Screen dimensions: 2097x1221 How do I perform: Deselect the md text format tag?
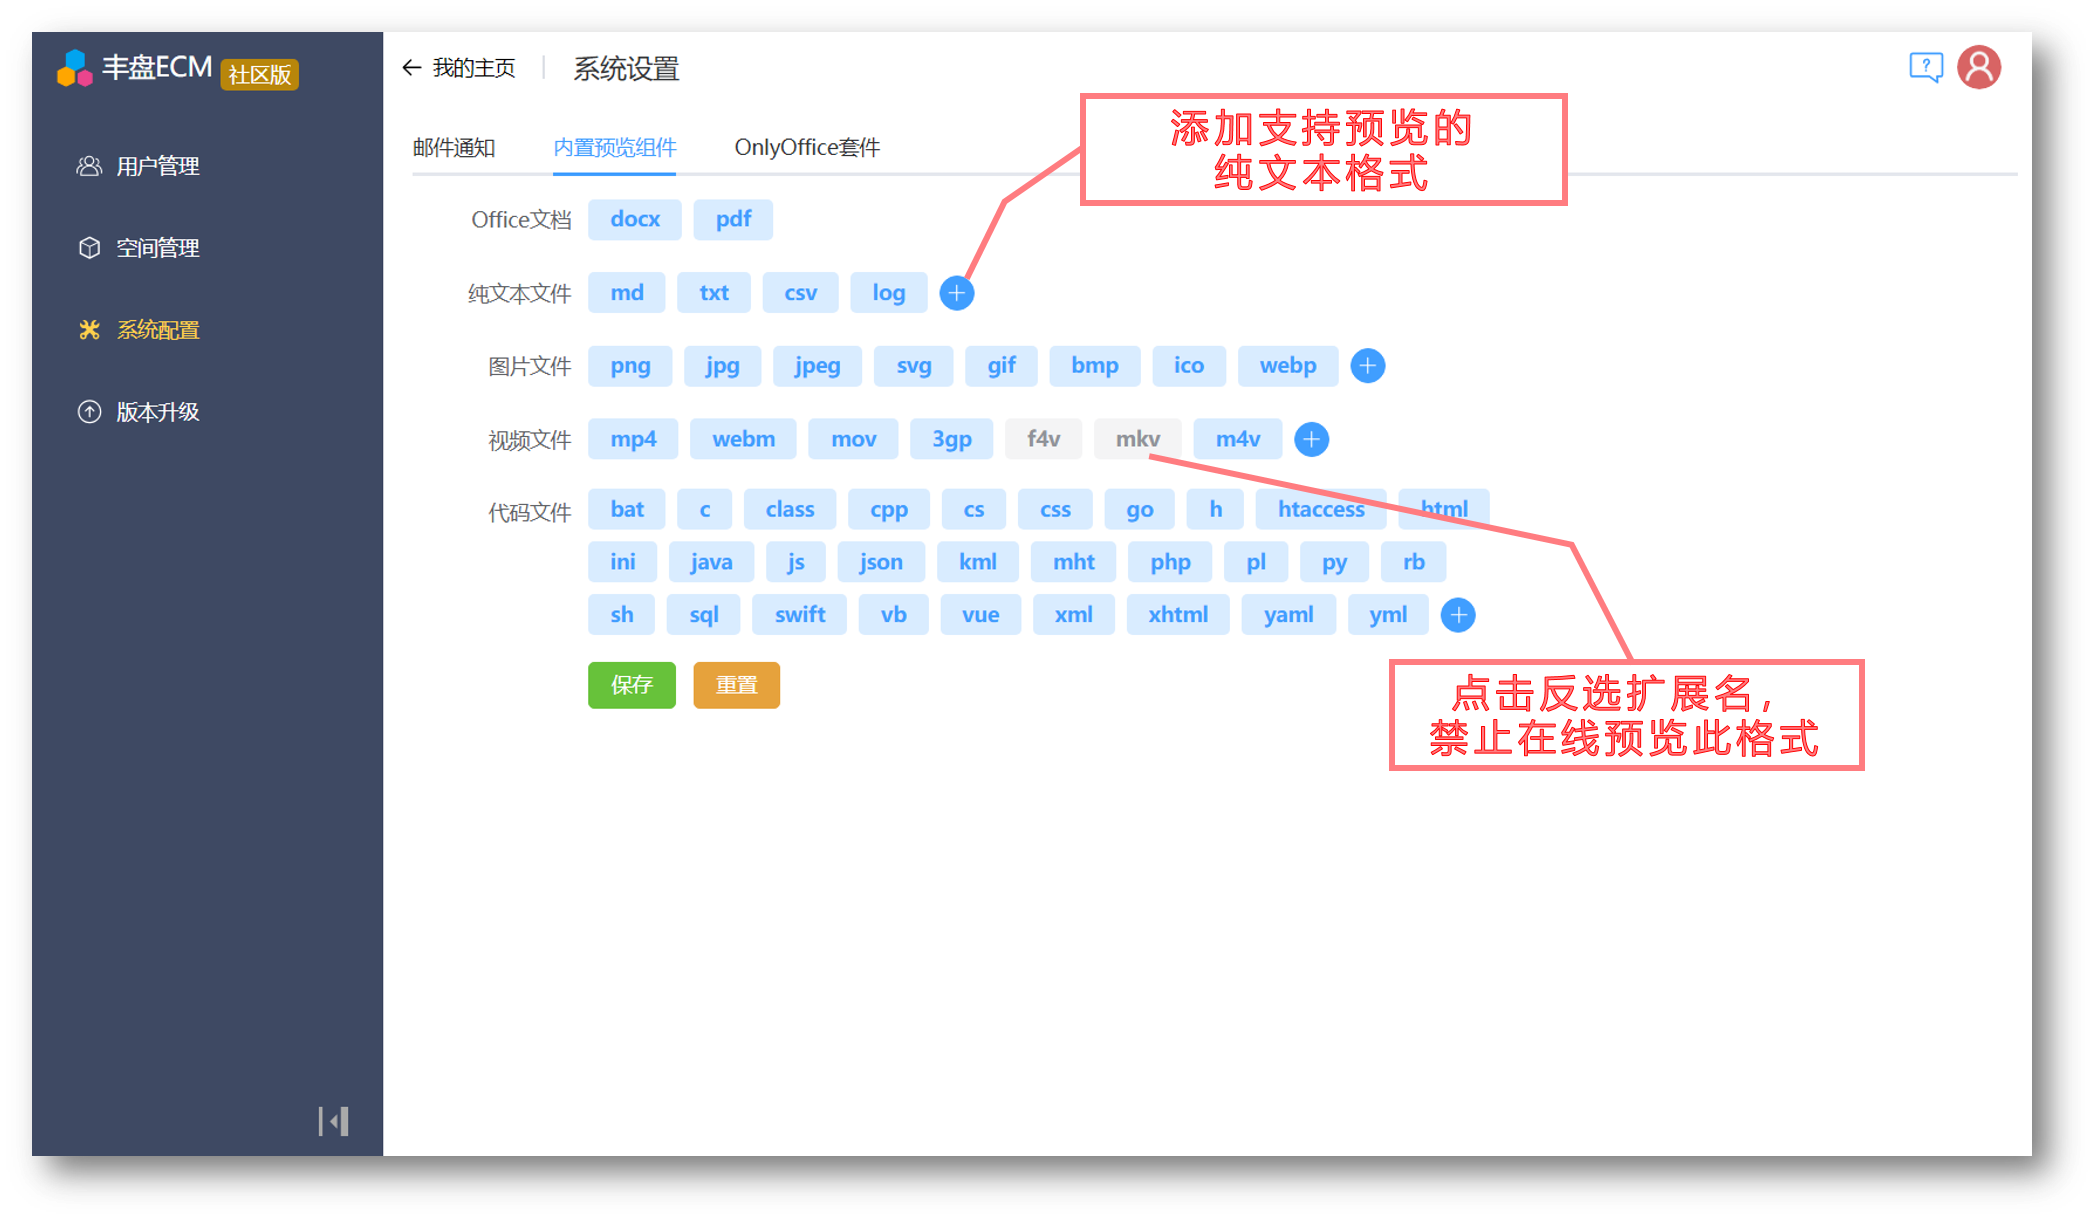[627, 293]
